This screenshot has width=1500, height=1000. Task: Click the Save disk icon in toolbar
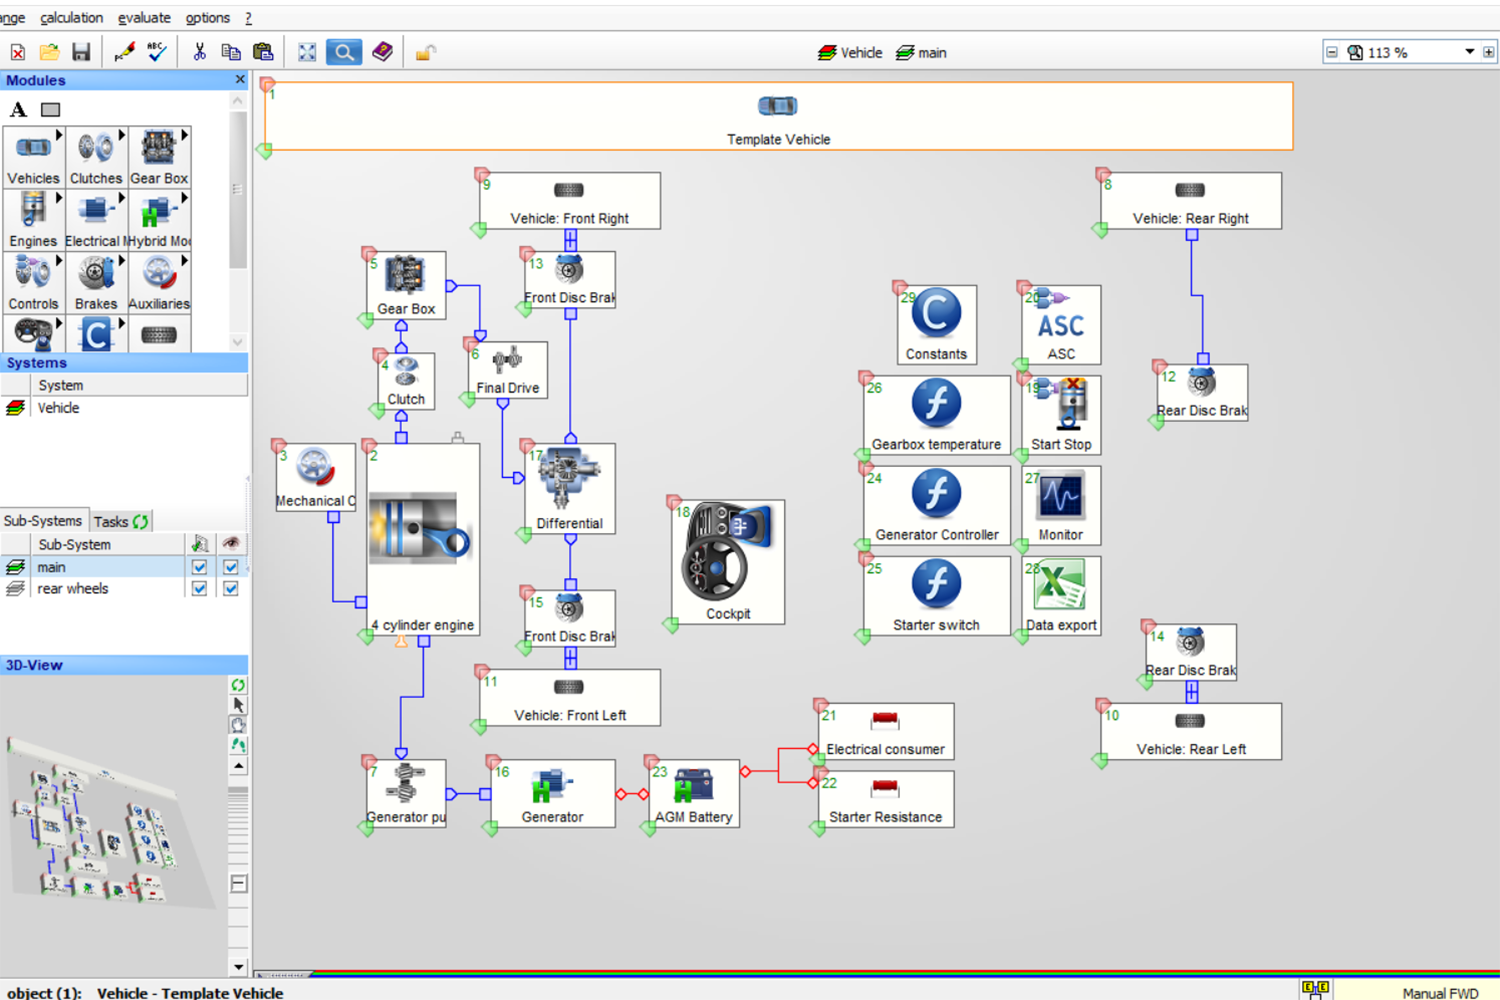[82, 52]
